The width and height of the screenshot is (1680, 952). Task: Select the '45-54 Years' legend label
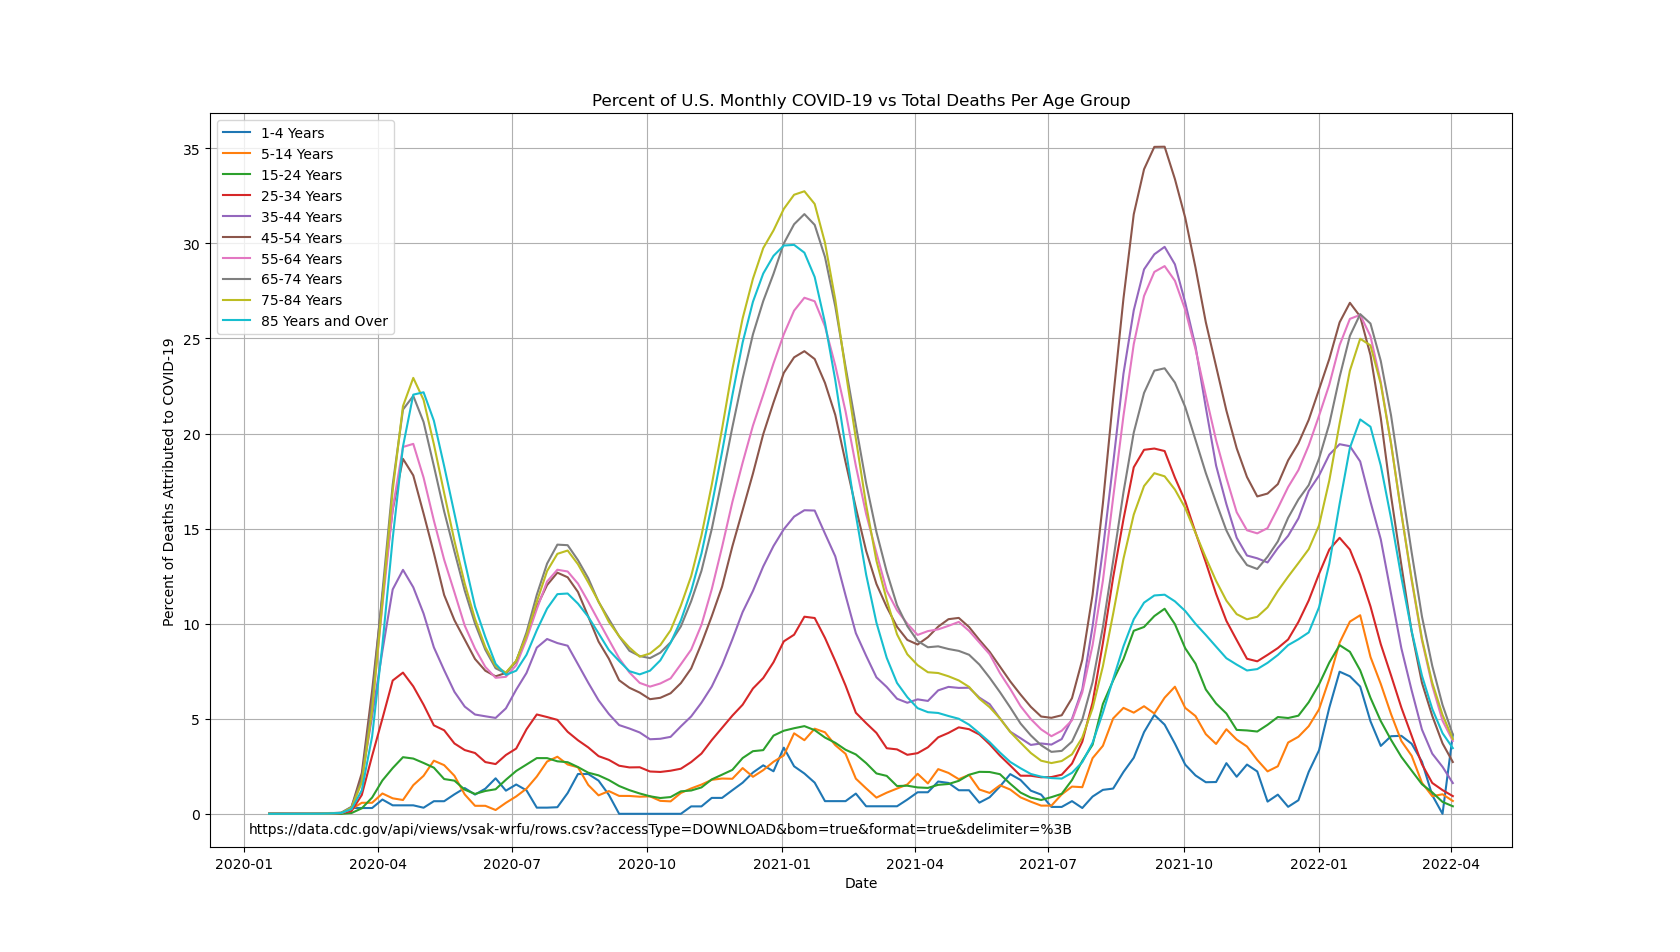pos(301,238)
